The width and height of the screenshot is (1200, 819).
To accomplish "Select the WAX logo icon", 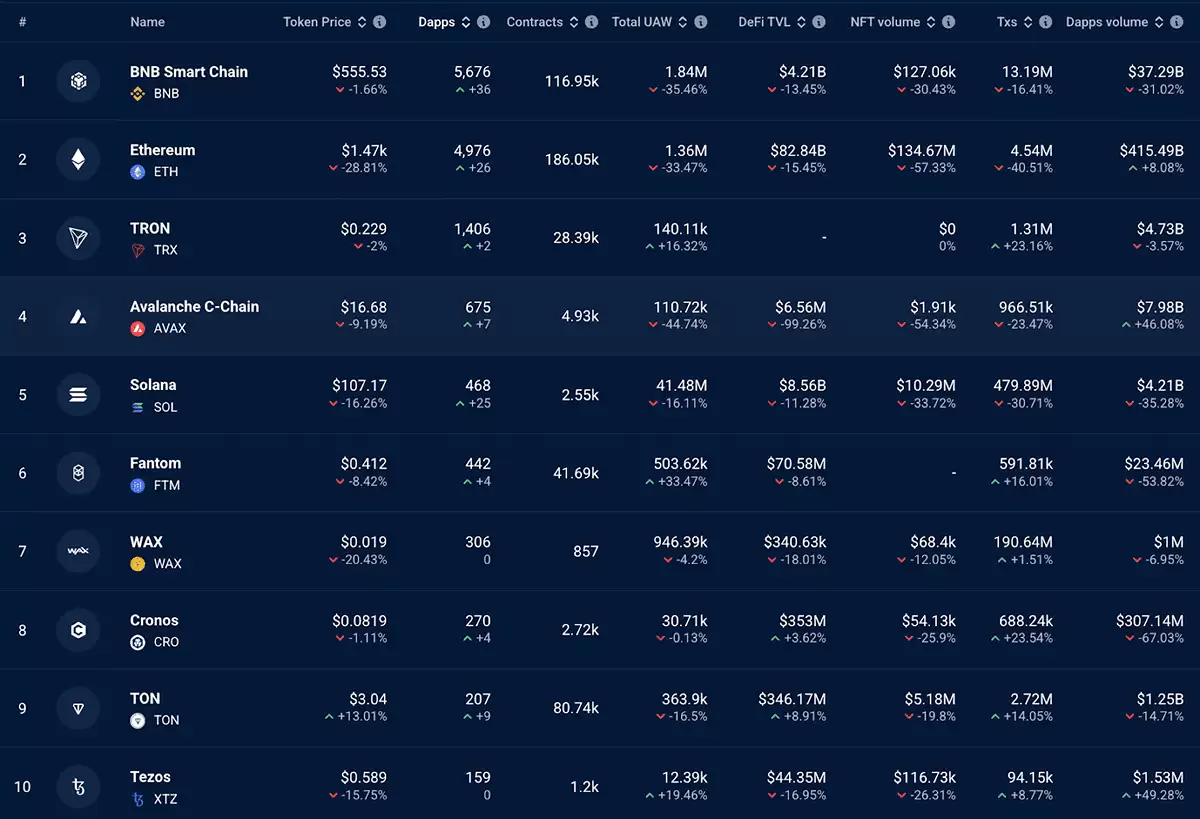I will 78,551.
